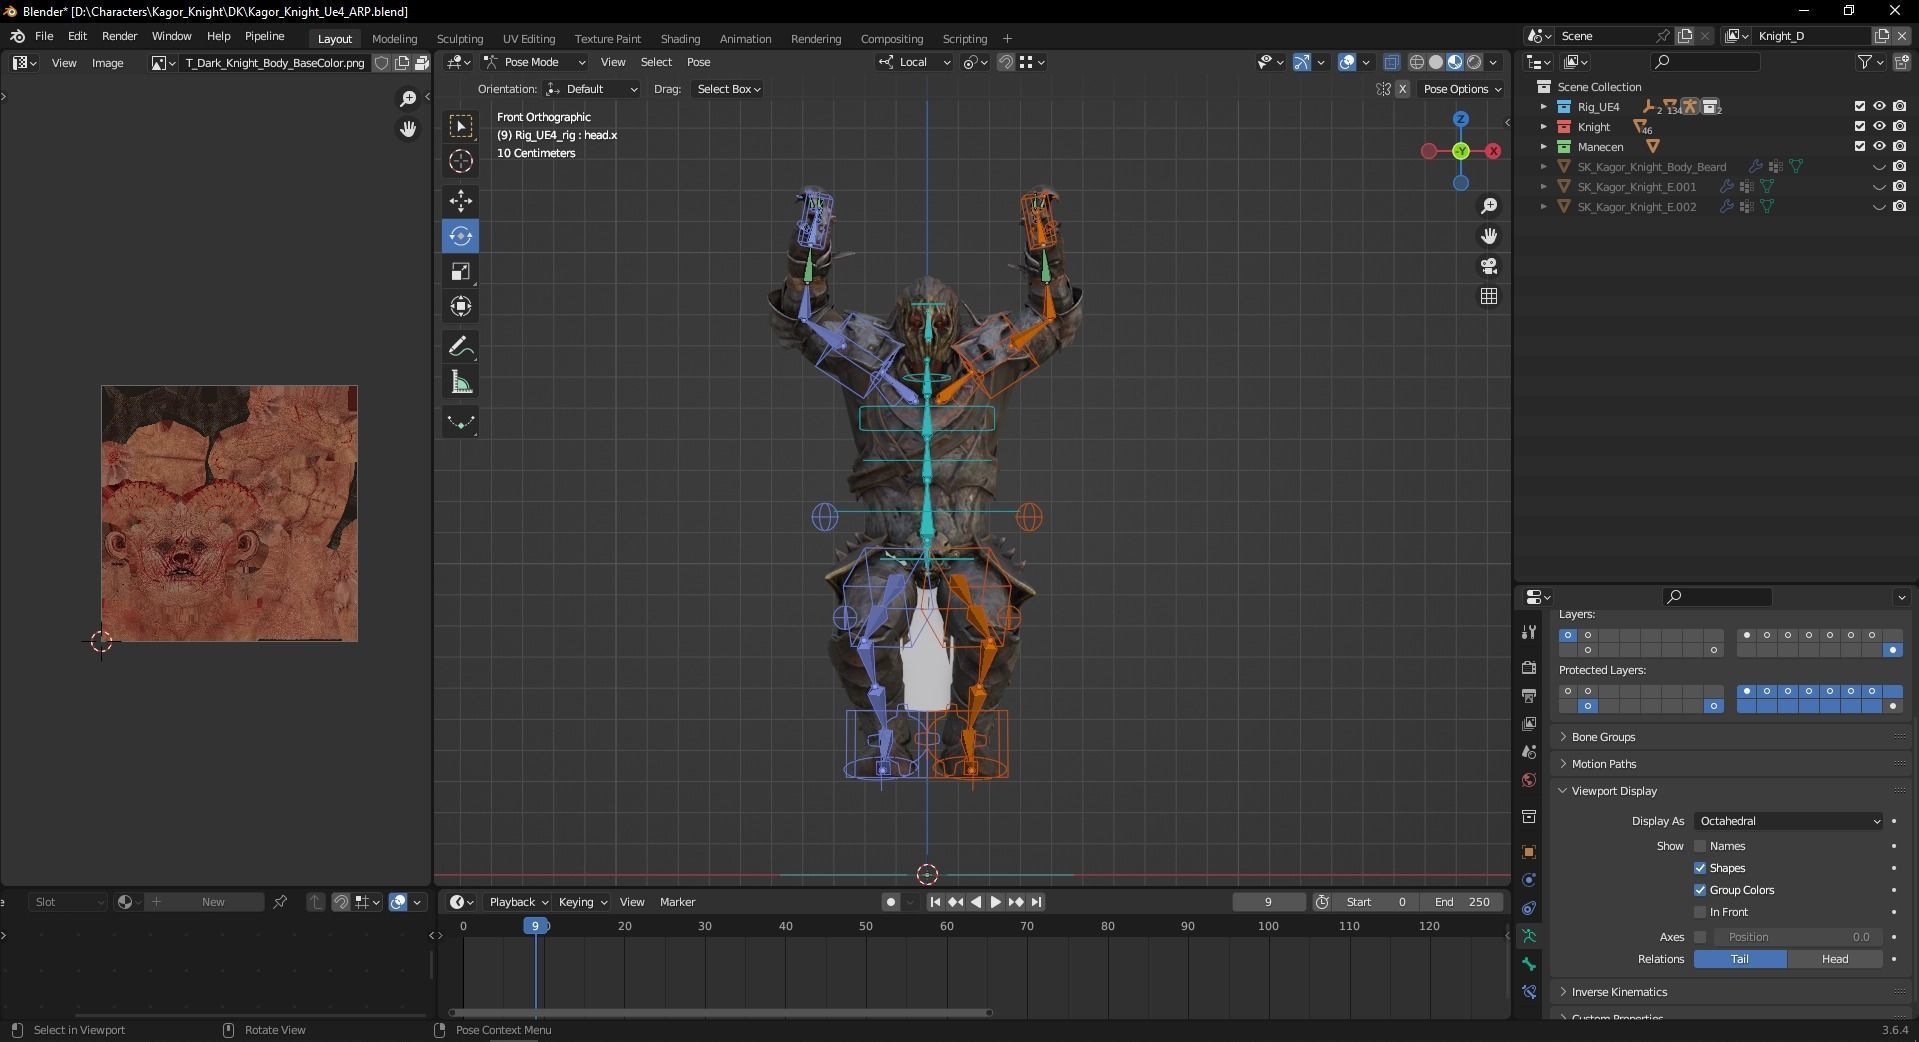Switch to the Animation workspace tab

745,39
